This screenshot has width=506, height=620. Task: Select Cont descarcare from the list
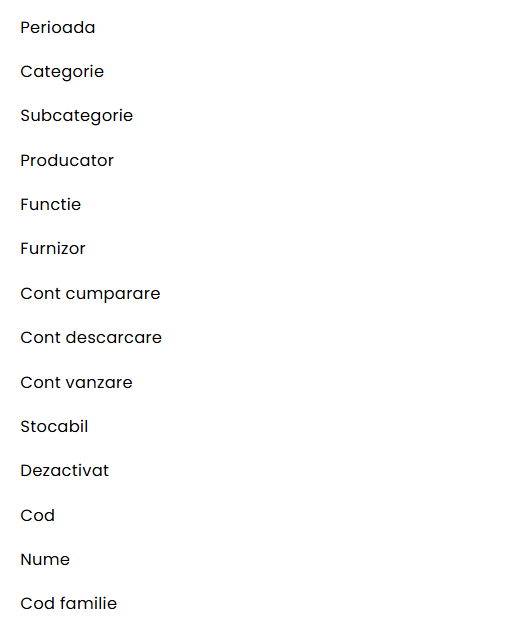tap(91, 337)
